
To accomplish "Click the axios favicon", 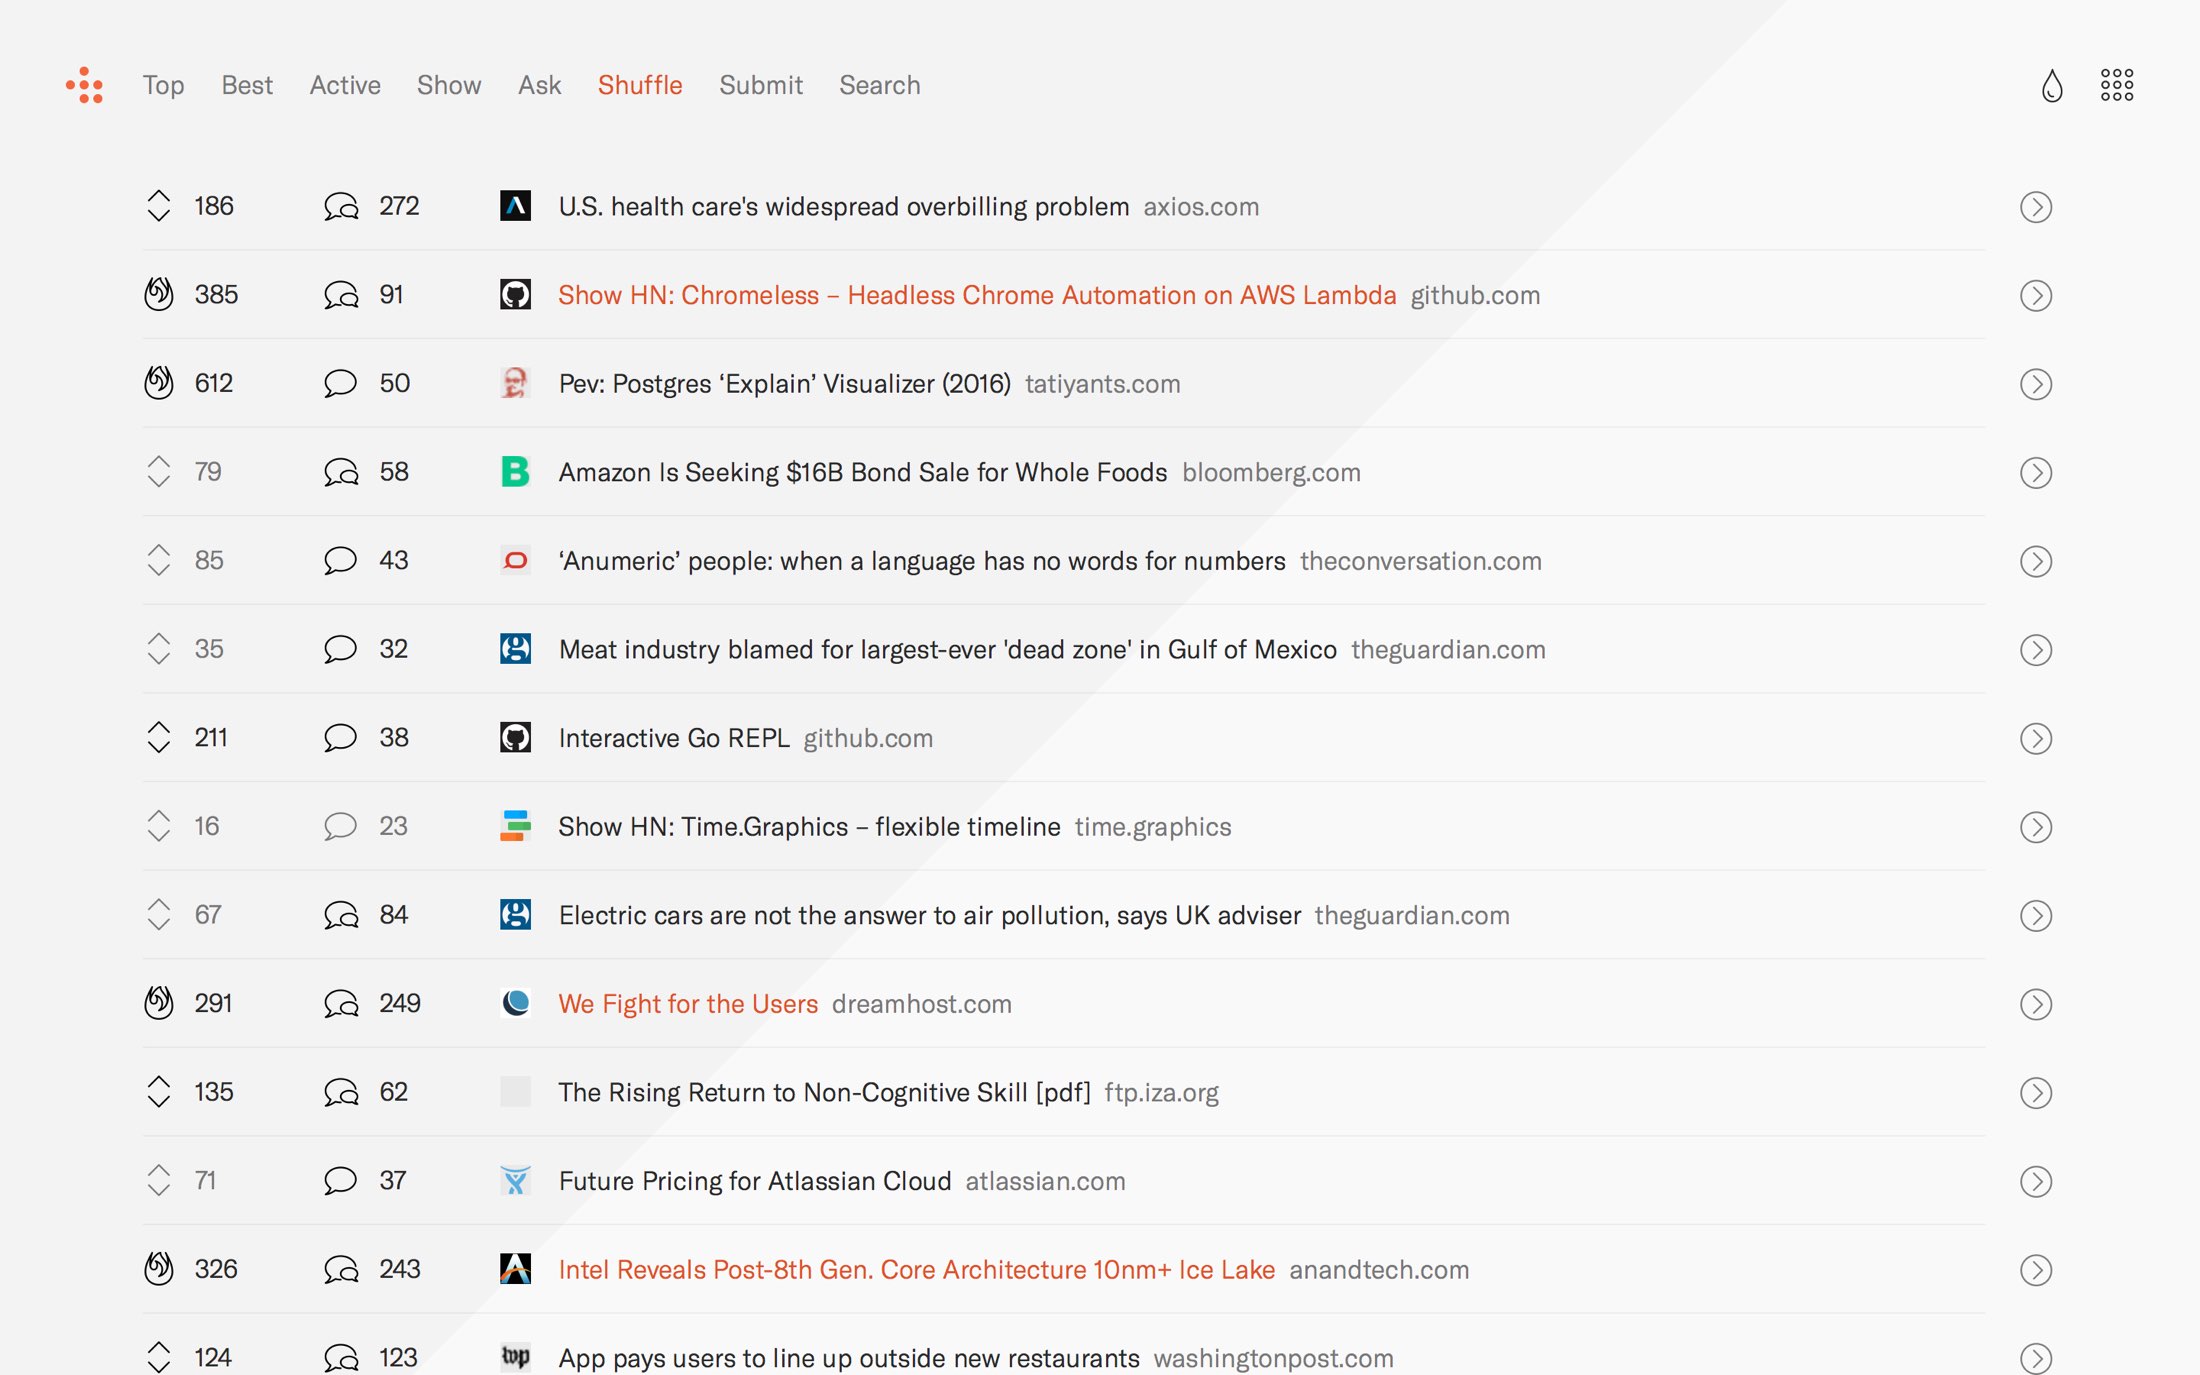I will pos(515,206).
